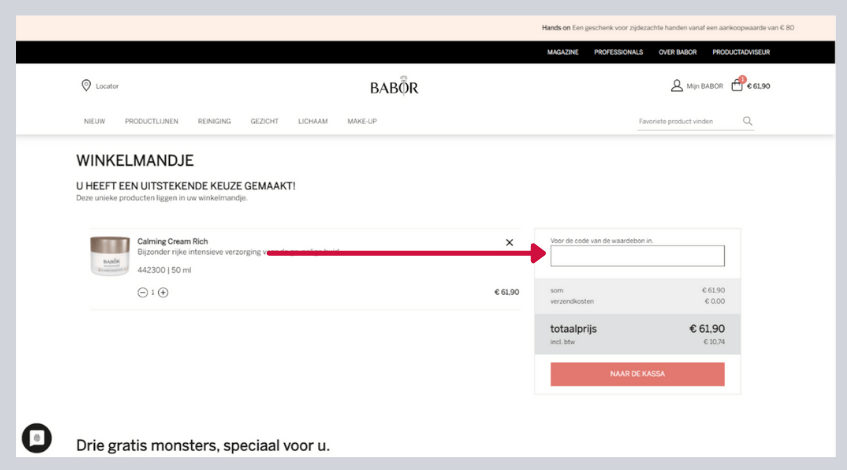The width and height of the screenshot is (847, 470).
Task: Open the shopping bag cart icon
Action: [737, 85]
